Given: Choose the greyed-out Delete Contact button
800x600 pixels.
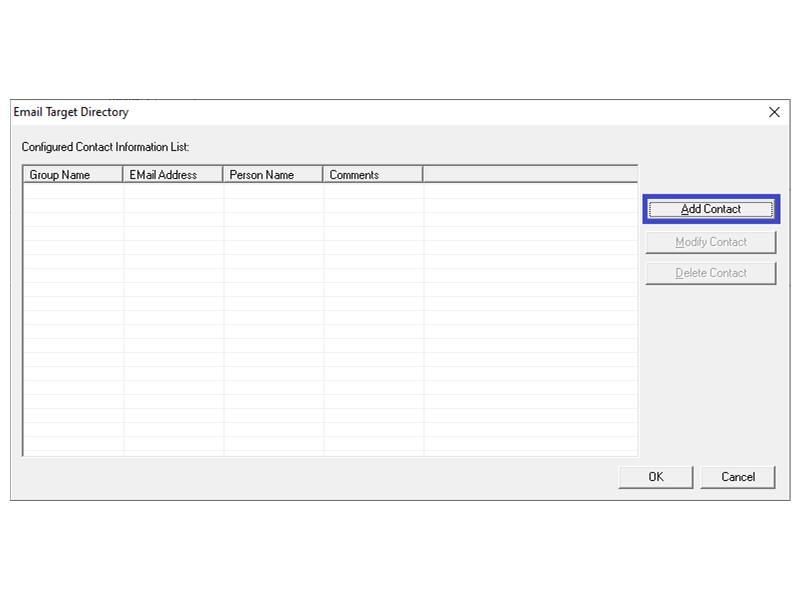Looking at the screenshot, I should (711, 273).
